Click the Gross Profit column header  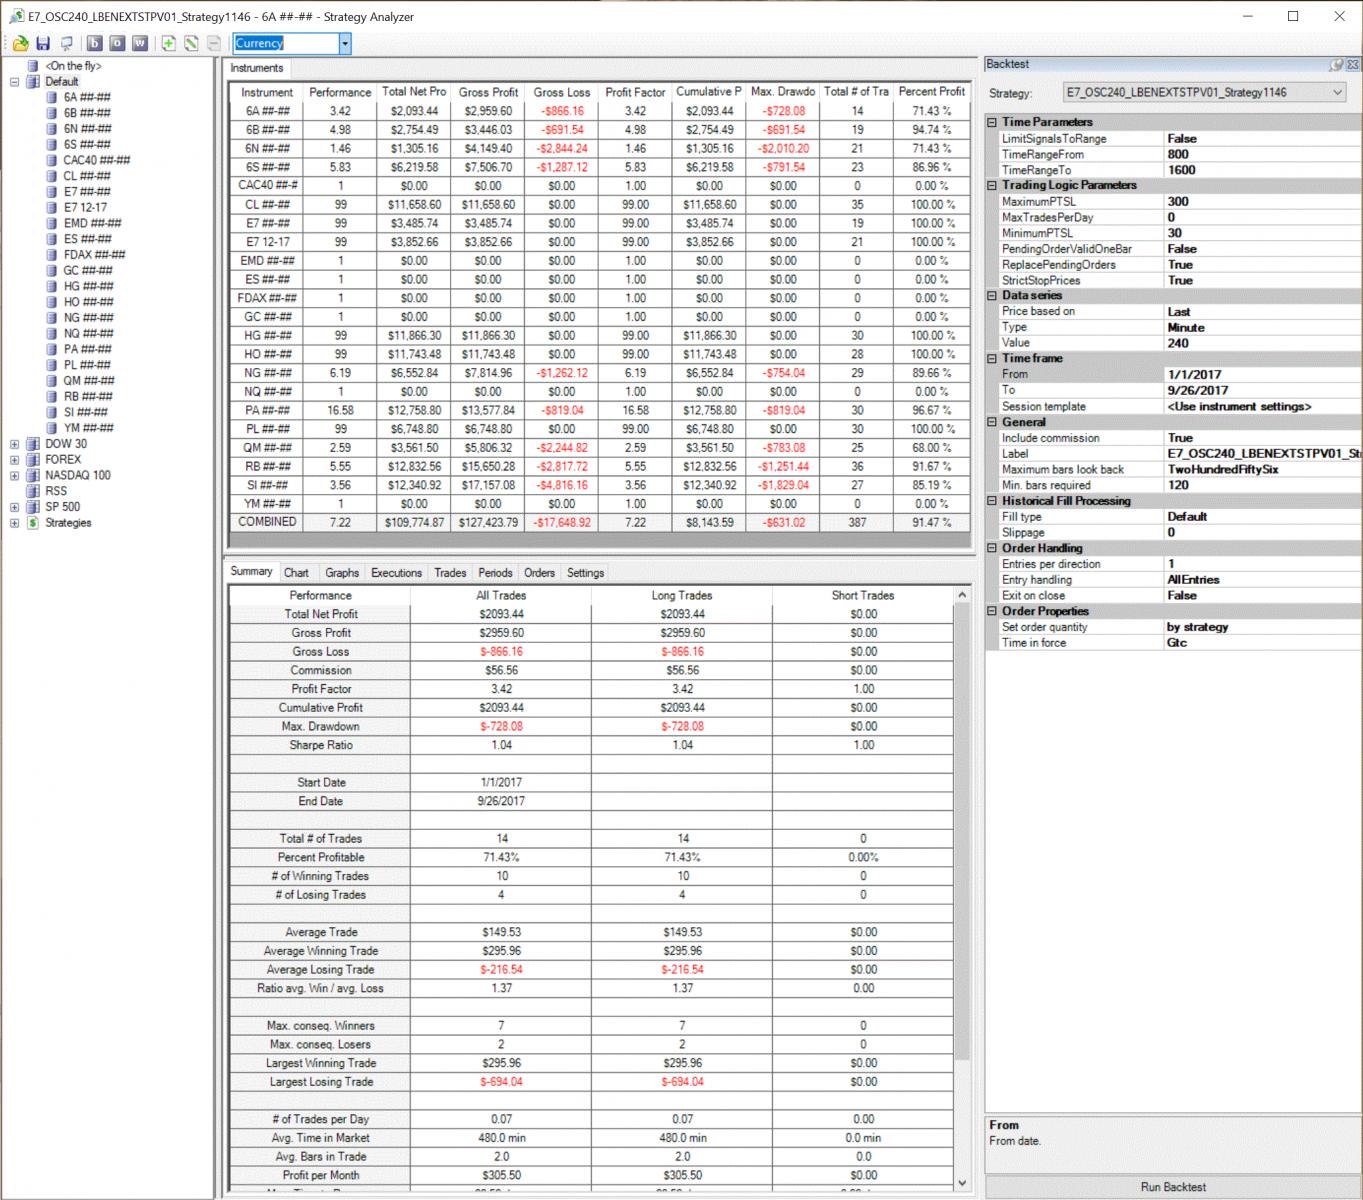(488, 92)
